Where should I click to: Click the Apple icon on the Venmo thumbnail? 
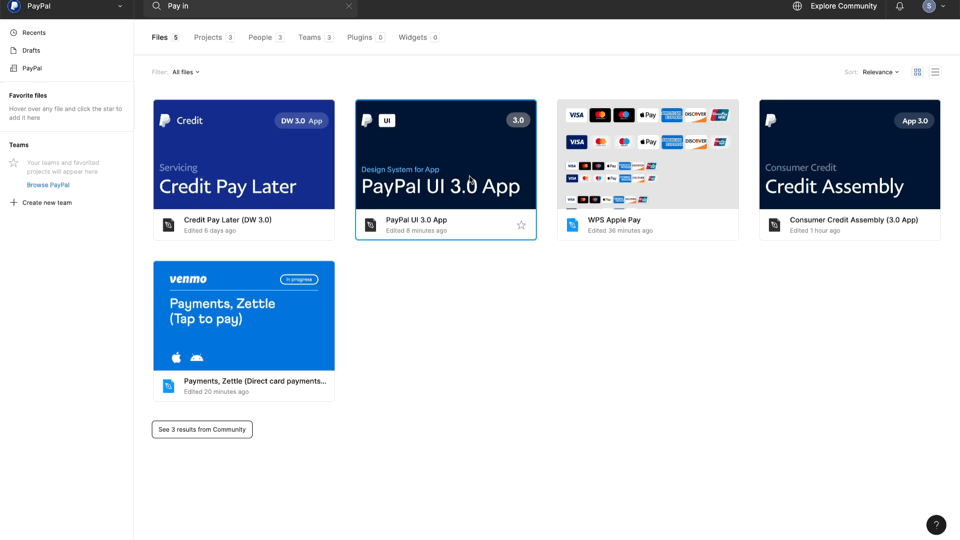pos(176,358)
